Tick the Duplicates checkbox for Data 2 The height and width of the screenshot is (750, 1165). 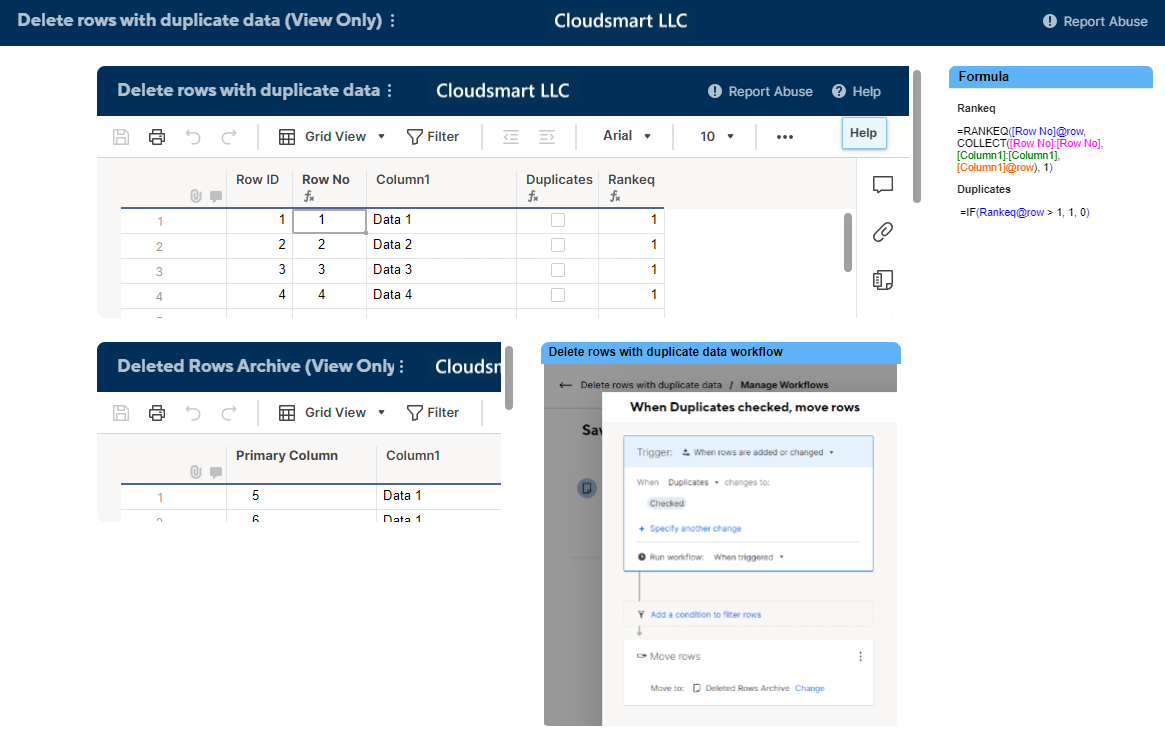(x=558, y=245)
